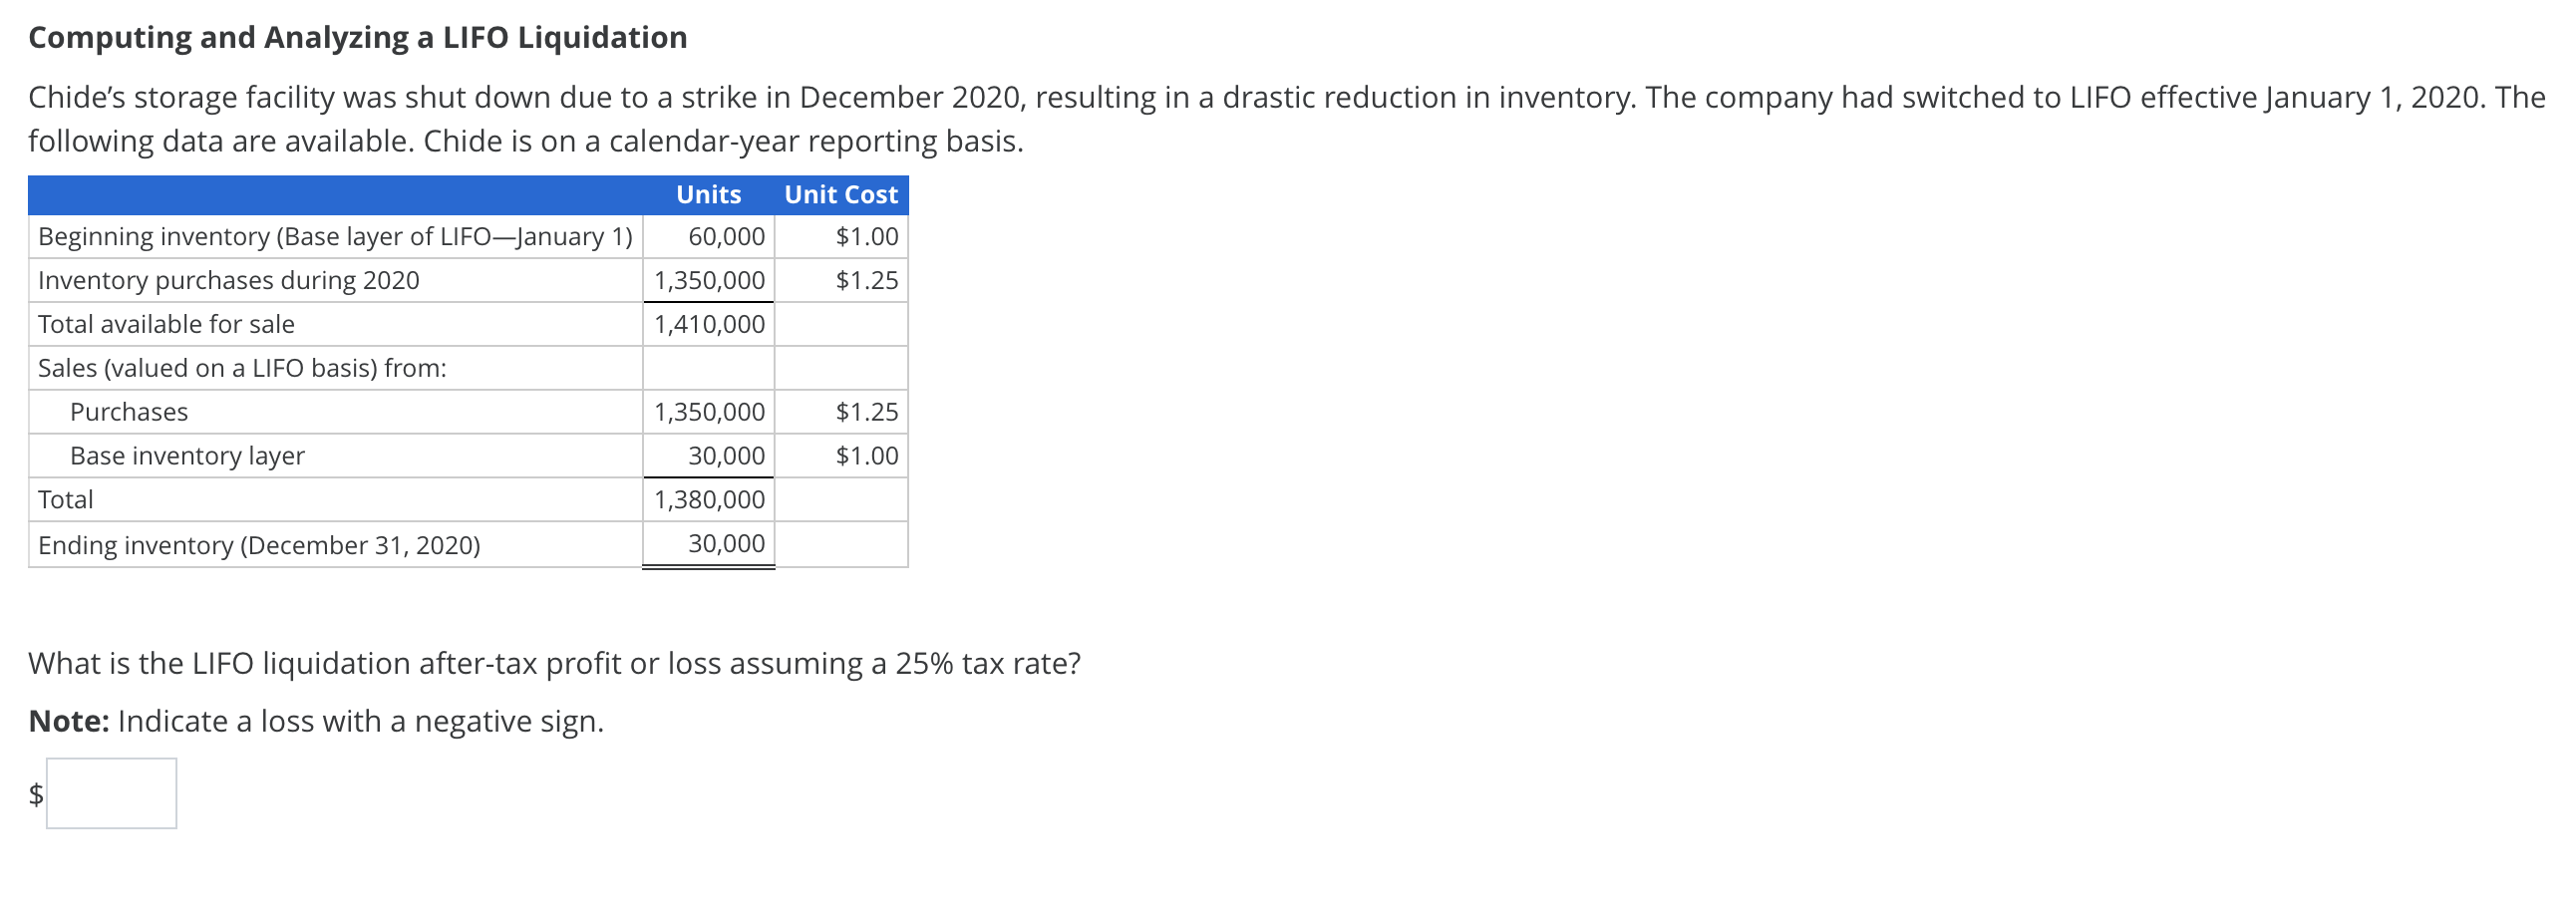2576x919 pixels.
Task: Click the Total available for sale row
Action: [x=167, y=324]
